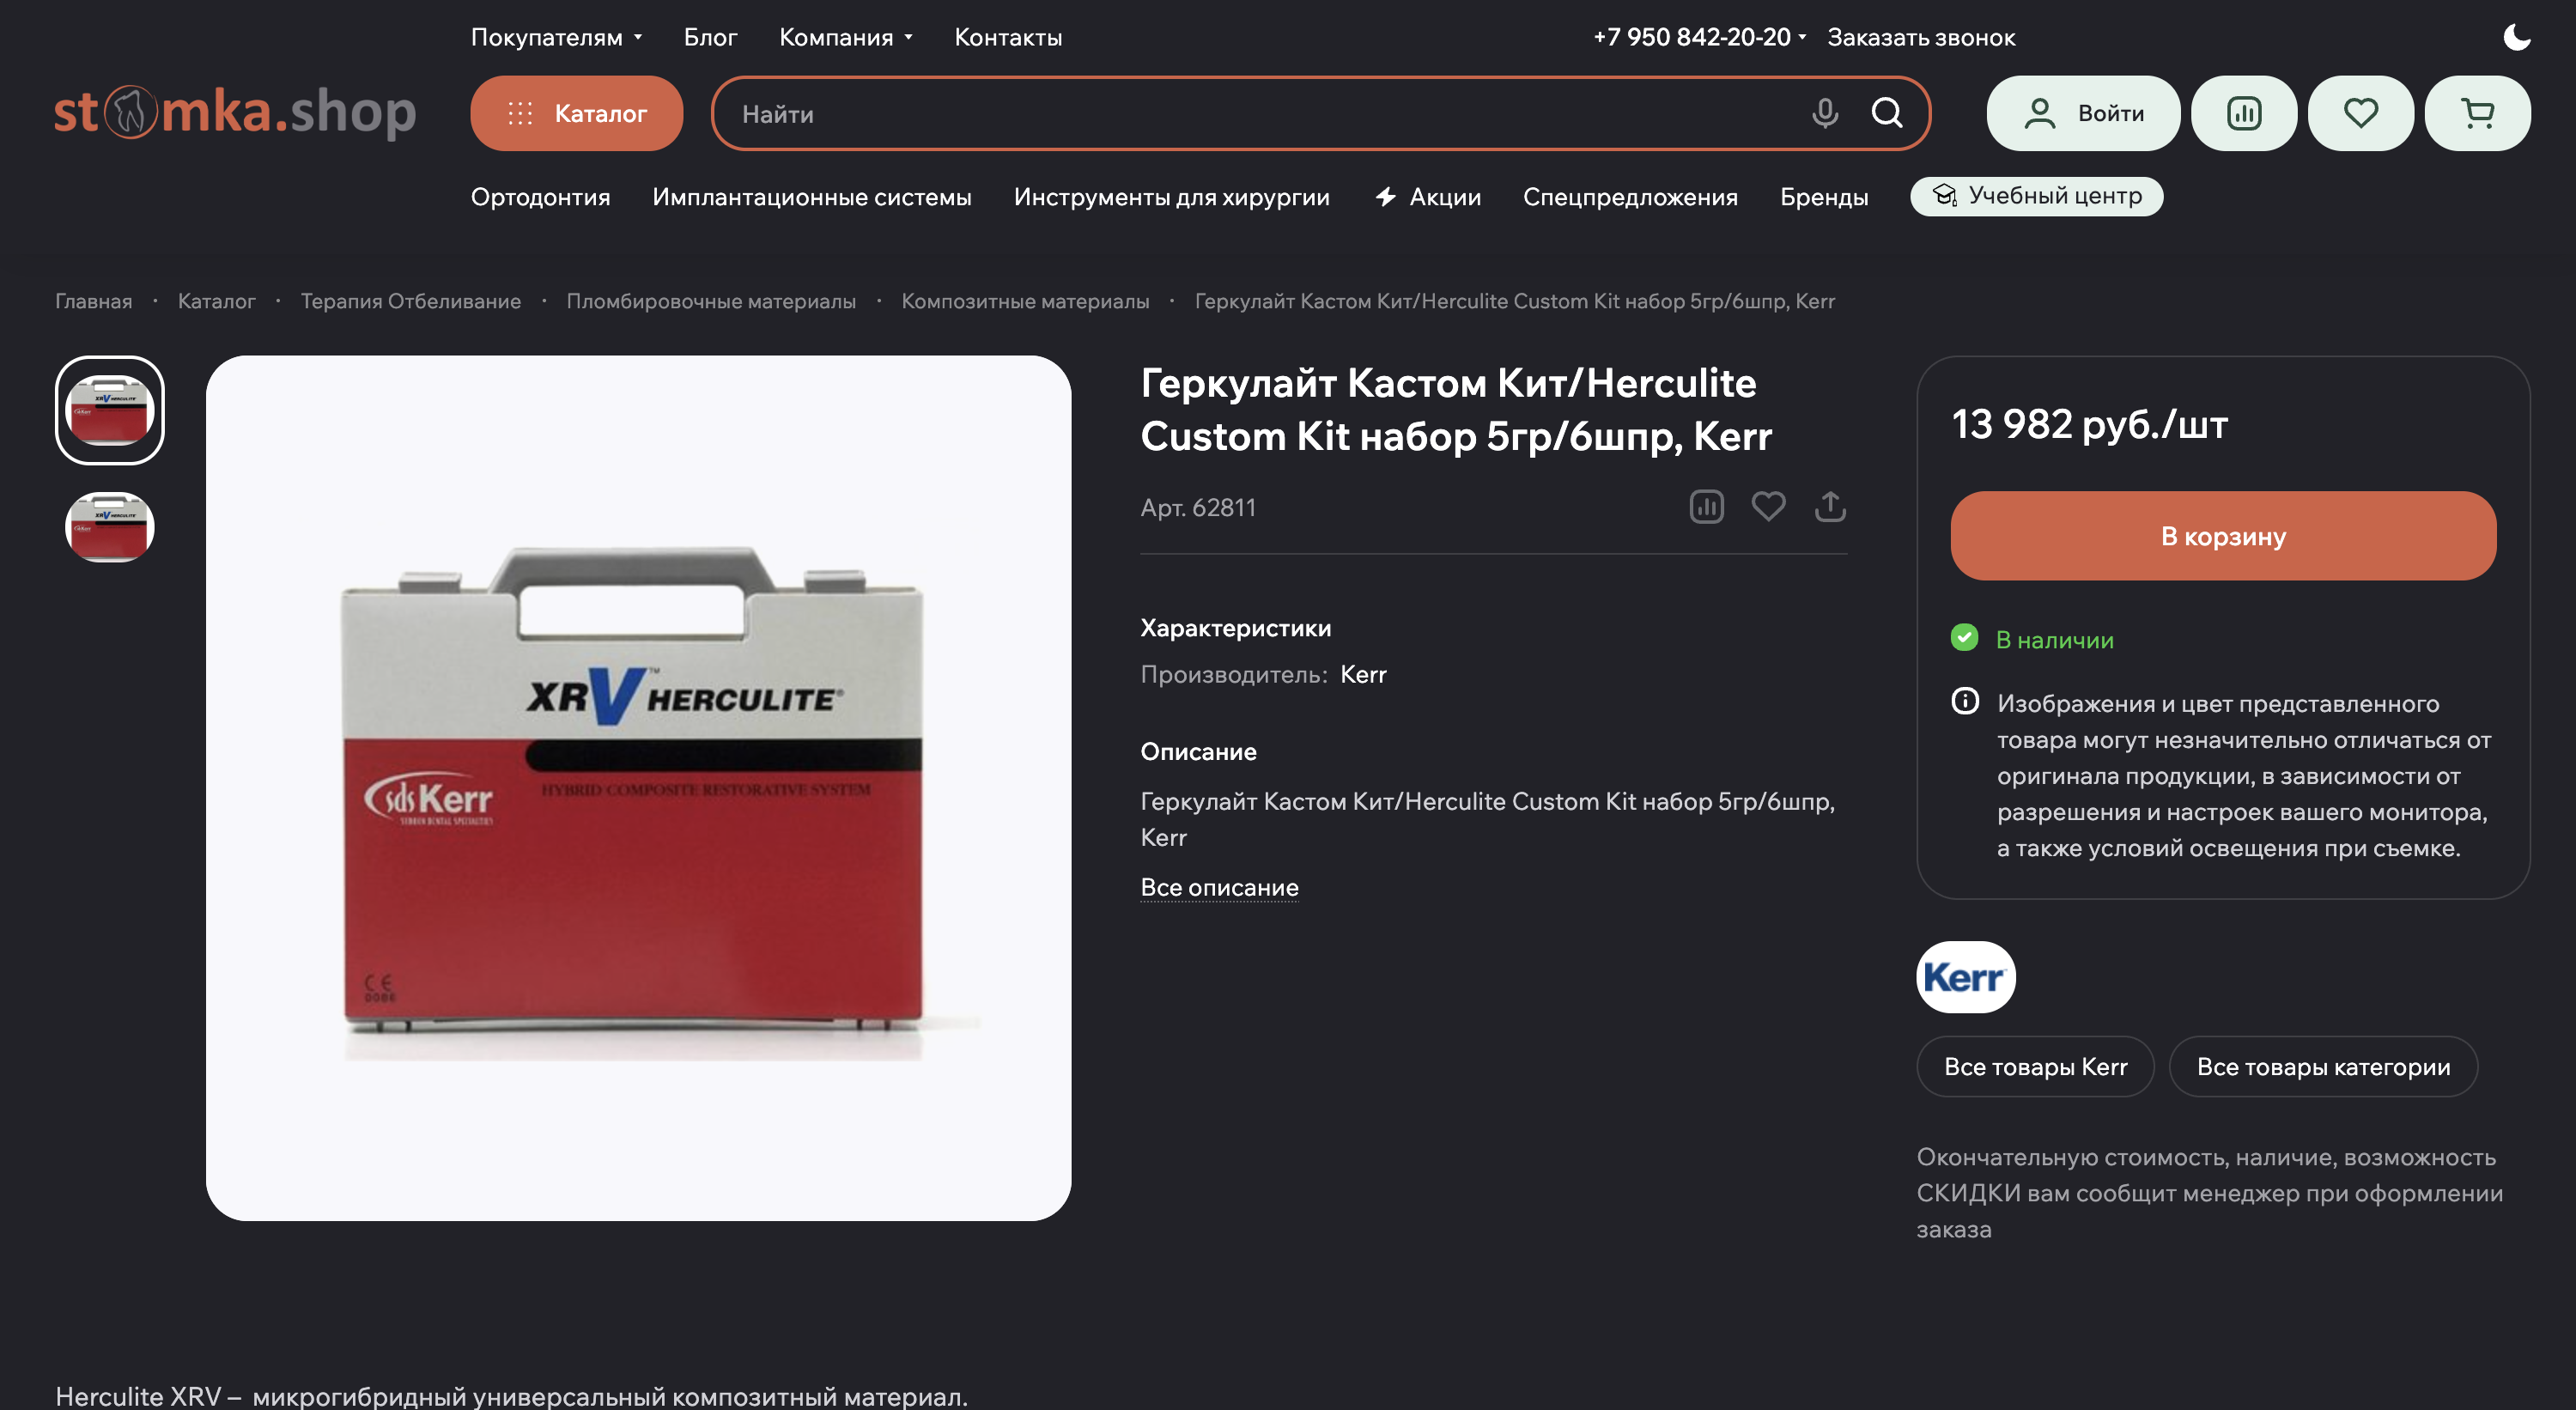Open header favorites heart icon
2576x1410 pixels.
click(2361, 113)
